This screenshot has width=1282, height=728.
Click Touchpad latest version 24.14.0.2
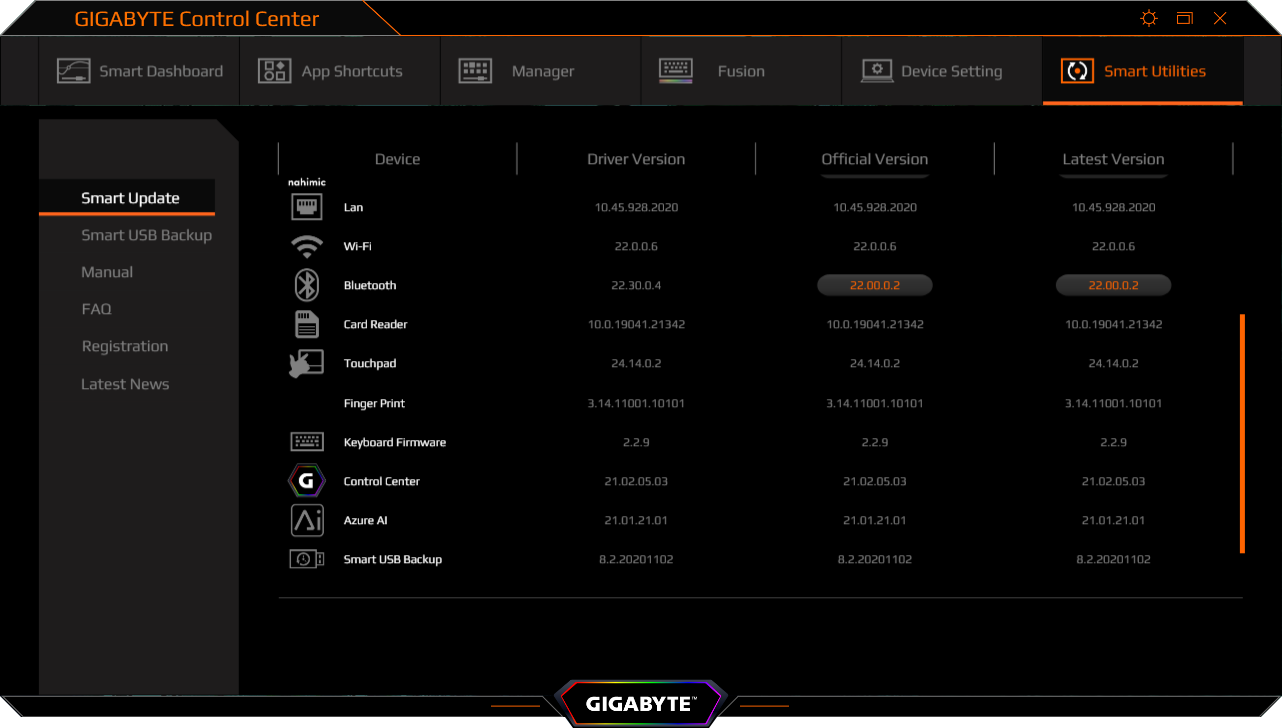[x=1113, y=363]
